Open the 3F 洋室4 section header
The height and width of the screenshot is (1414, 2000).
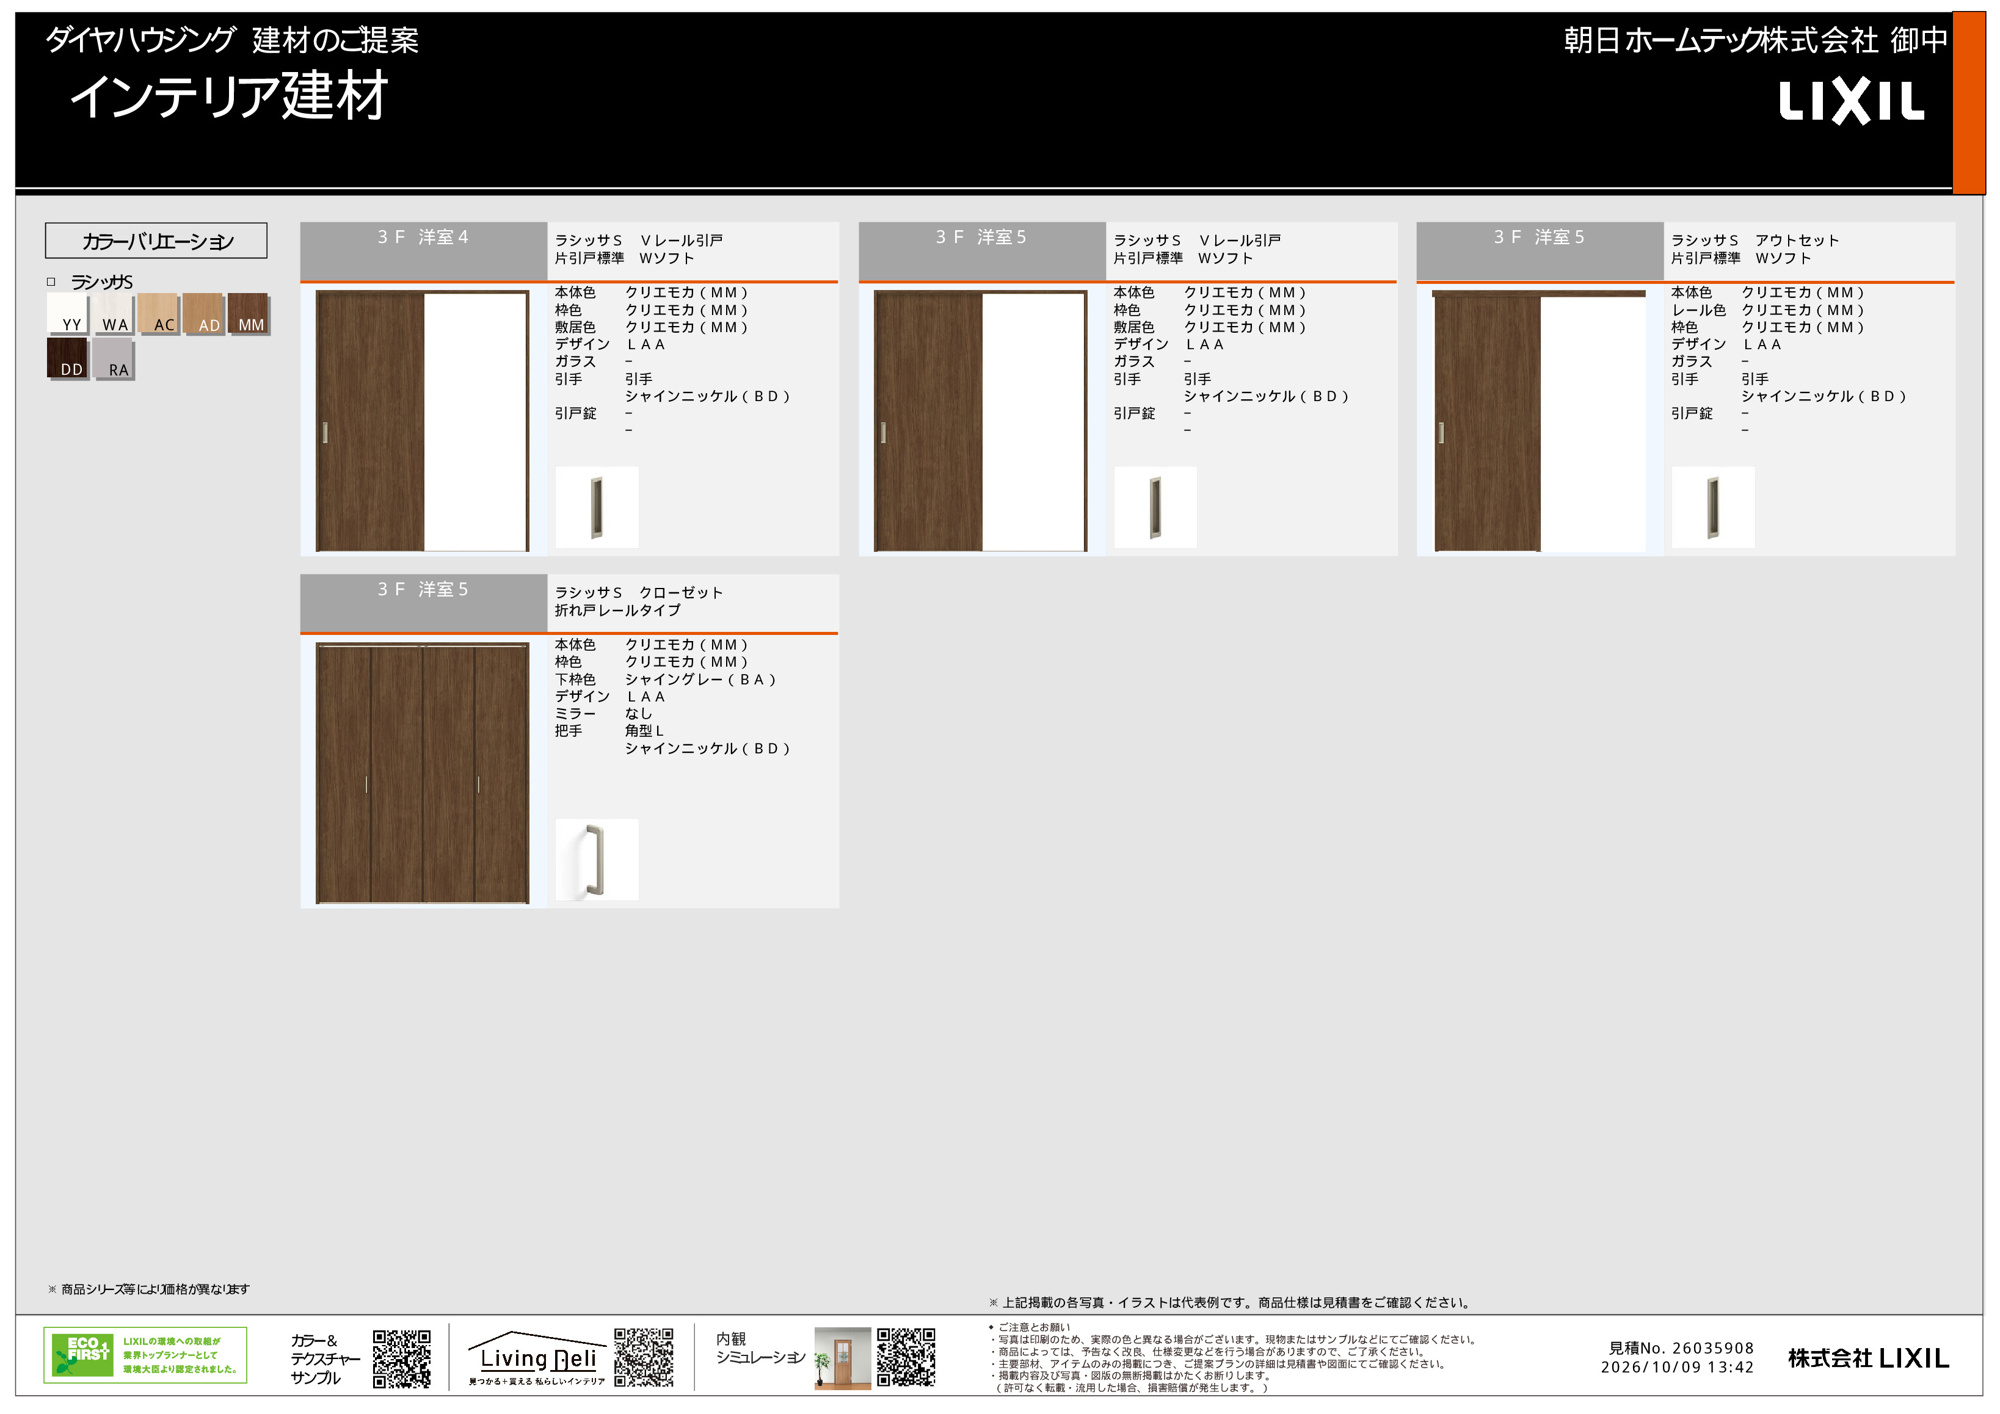pos(423,251)
